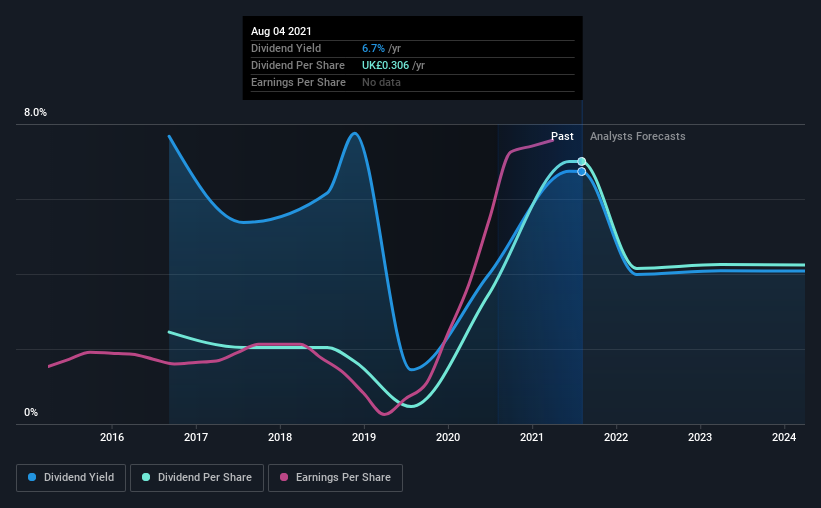Click the 2022 x-axis label
821x508 pixels.
[616, 437]
